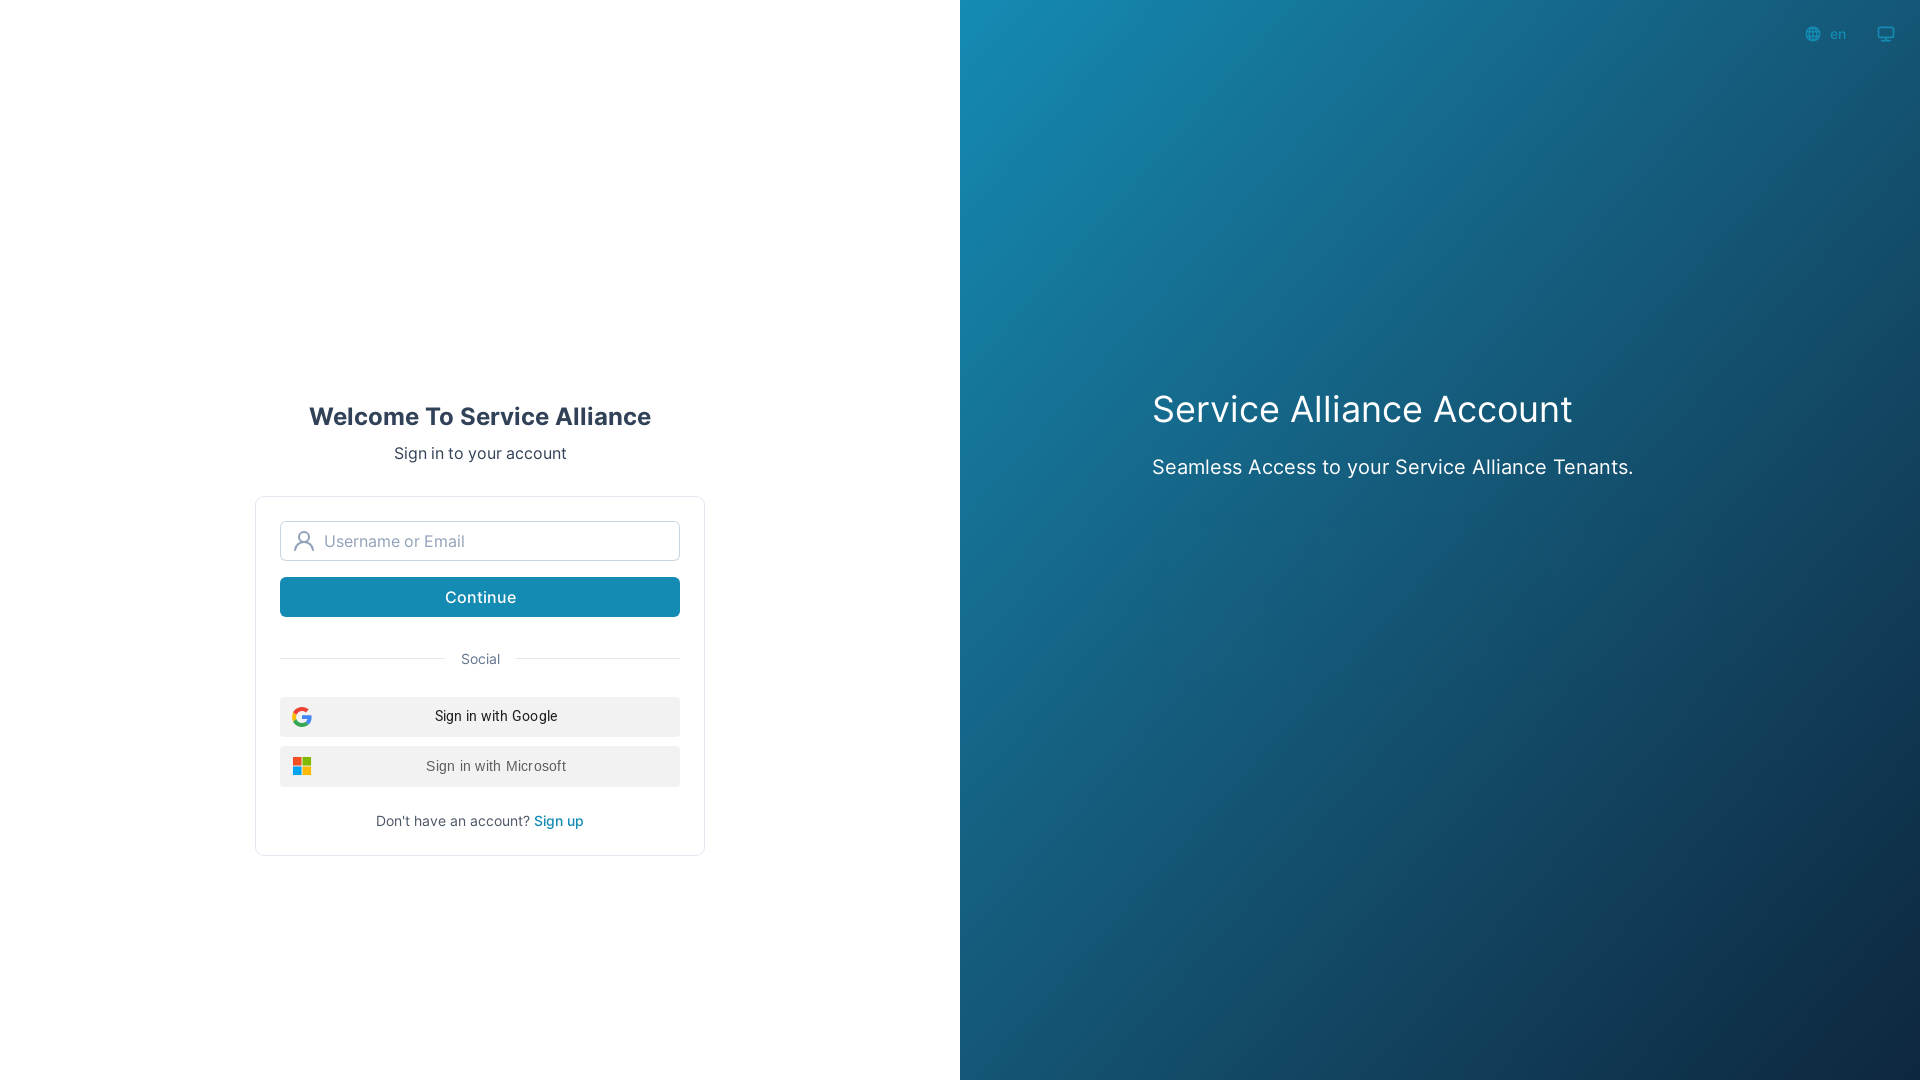Image resolution: width=1920 pixels, height=1080 pixels.
Task: Click the globe language icon
Action: point(1813,34)
